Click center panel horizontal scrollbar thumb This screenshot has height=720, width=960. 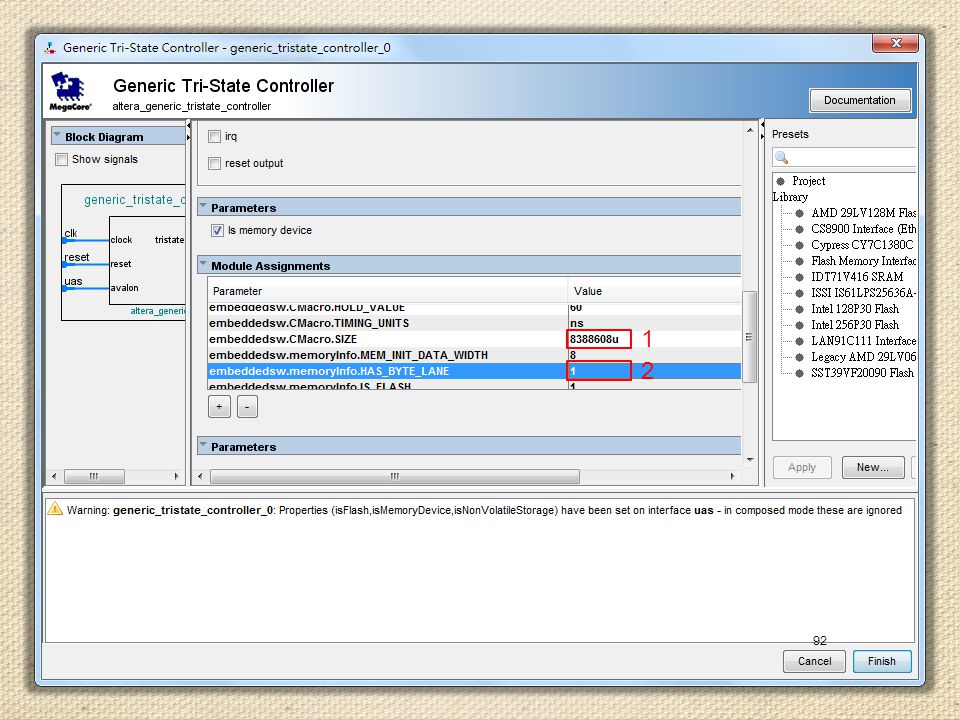pos(395,476)
